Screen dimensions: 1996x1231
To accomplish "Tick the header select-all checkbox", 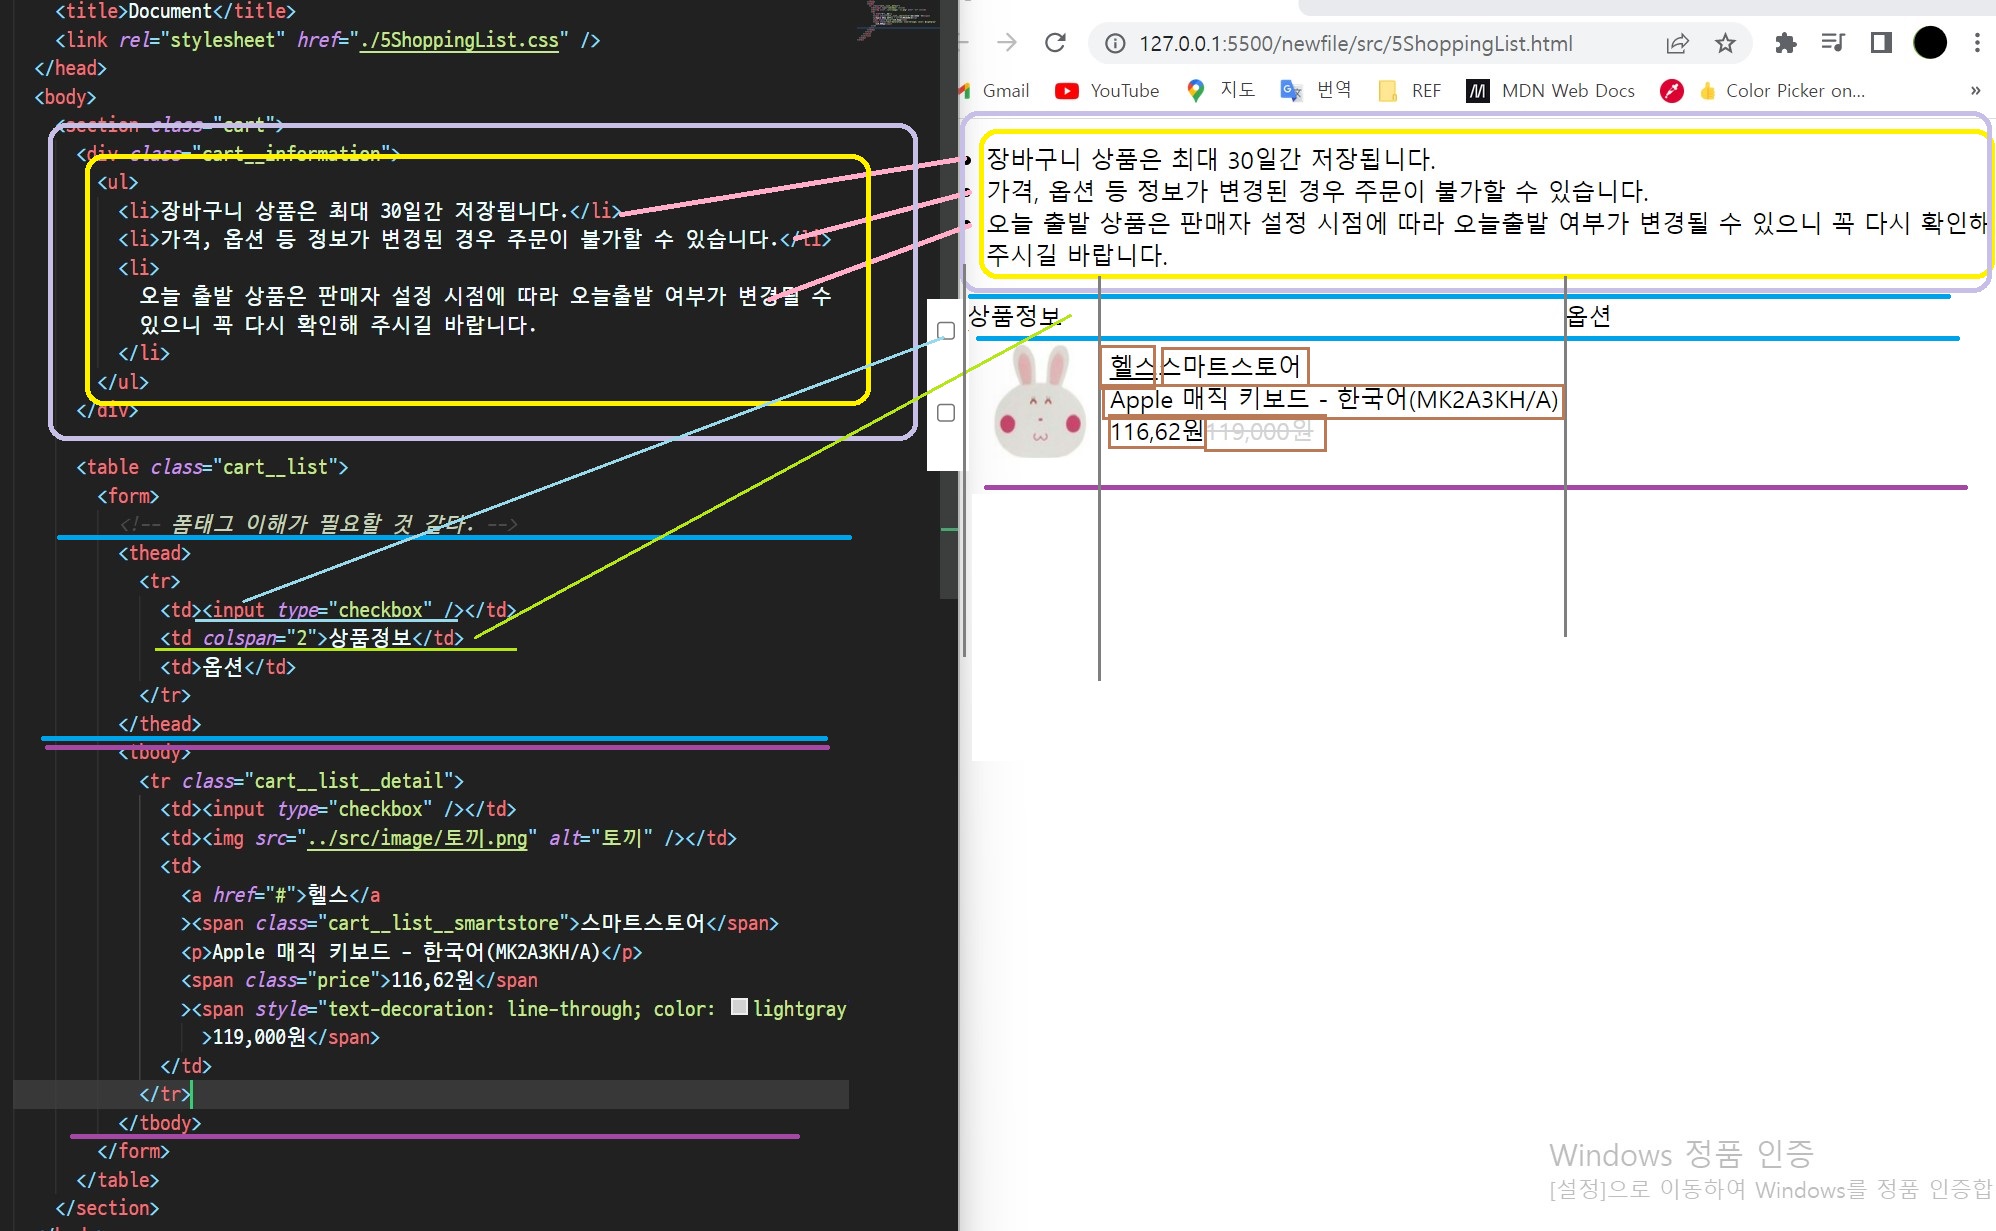I will pyautogui.click(x=946, y=331).
